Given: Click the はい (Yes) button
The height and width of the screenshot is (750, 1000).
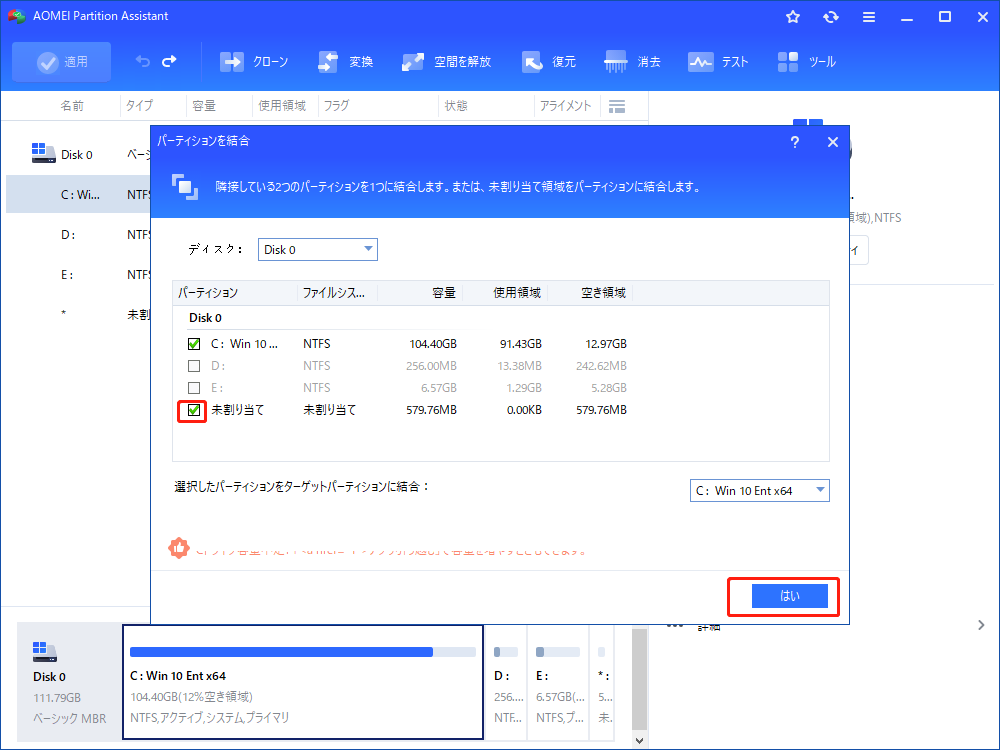Looking at the screenshot, I should 790,596.
